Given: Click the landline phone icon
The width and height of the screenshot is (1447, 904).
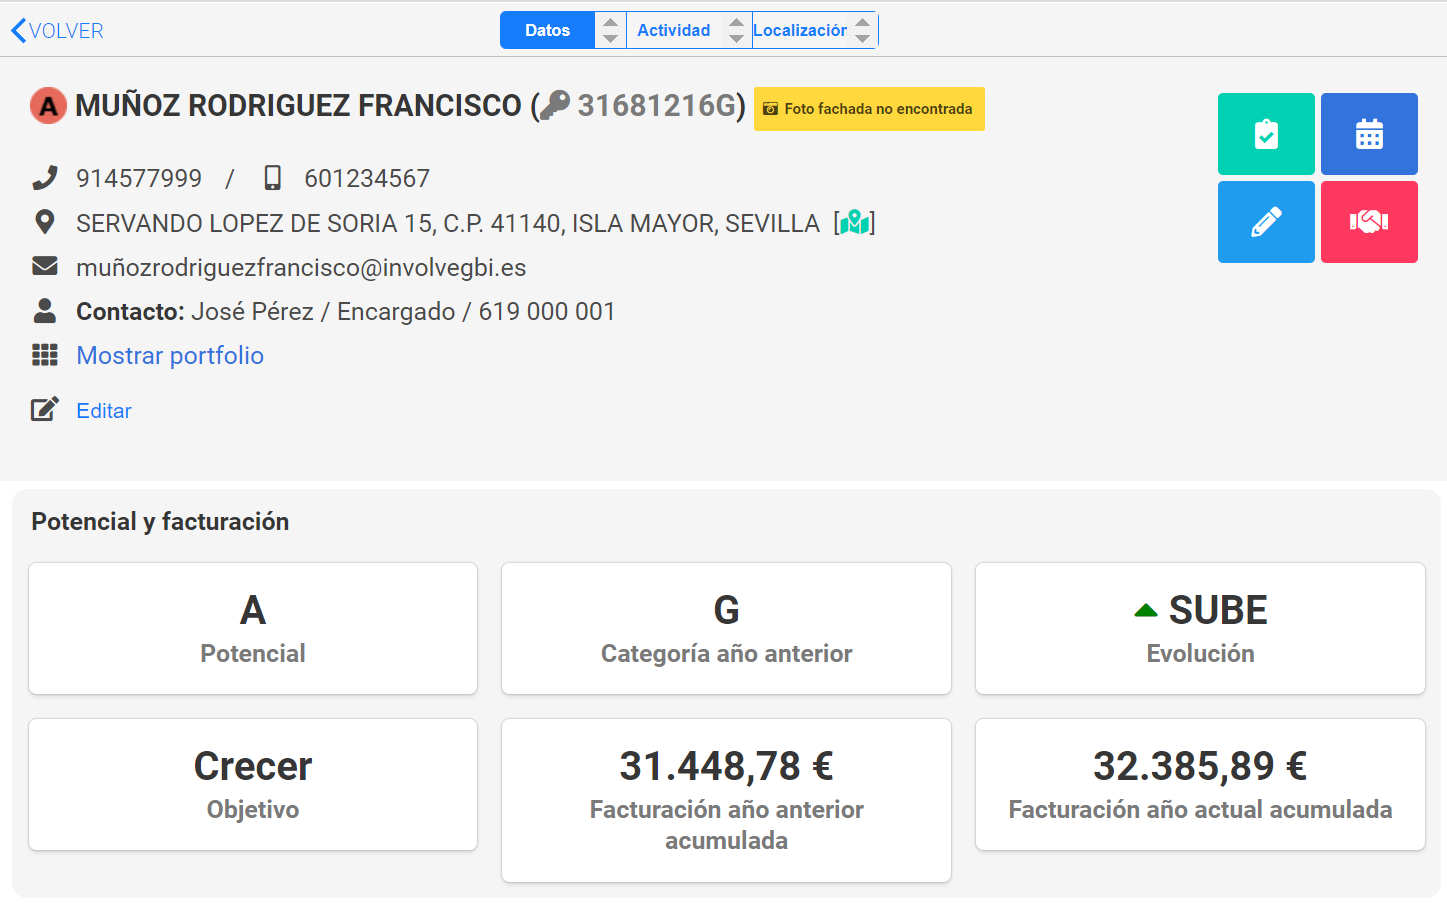Looking at the screenshot, I should [45, 178].
